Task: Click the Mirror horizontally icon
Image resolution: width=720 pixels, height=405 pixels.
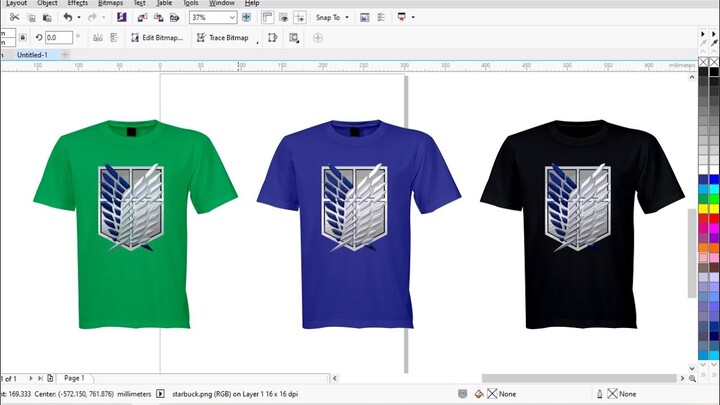Action: (x=98, y=38)
